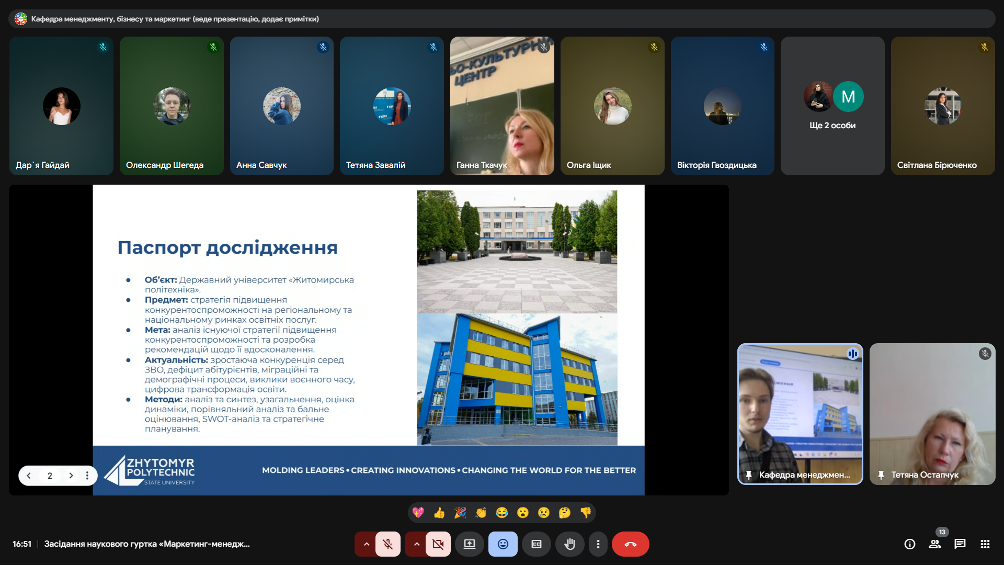Expand video settings arrow beside camera
The height and width of the screenshot is (566, 1004).
416,544
